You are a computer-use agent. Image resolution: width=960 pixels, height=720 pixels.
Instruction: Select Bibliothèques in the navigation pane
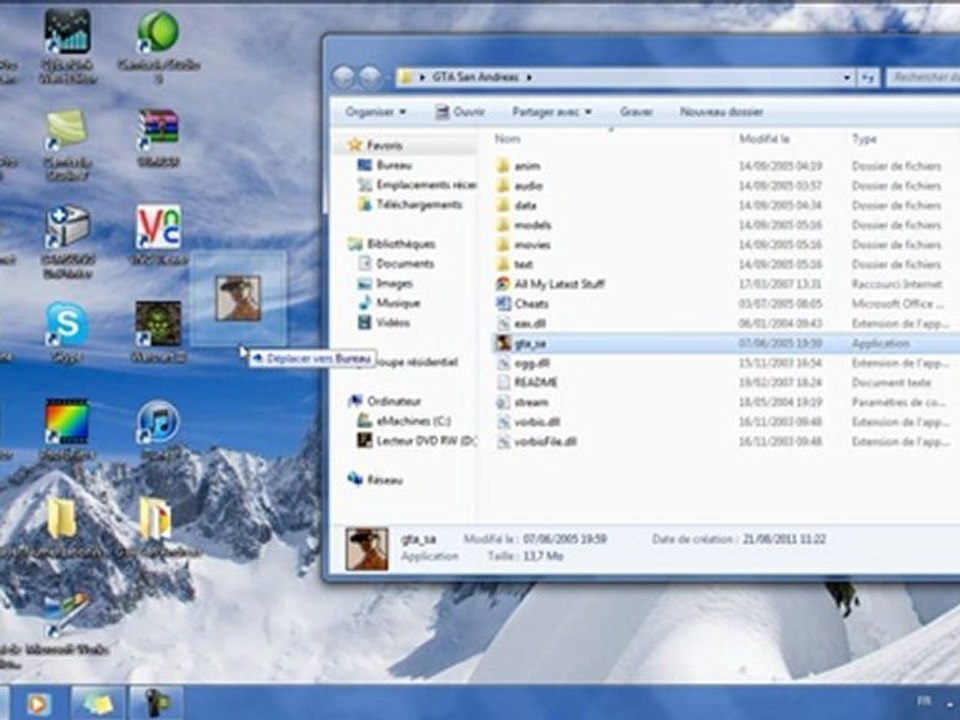(391, 244)
